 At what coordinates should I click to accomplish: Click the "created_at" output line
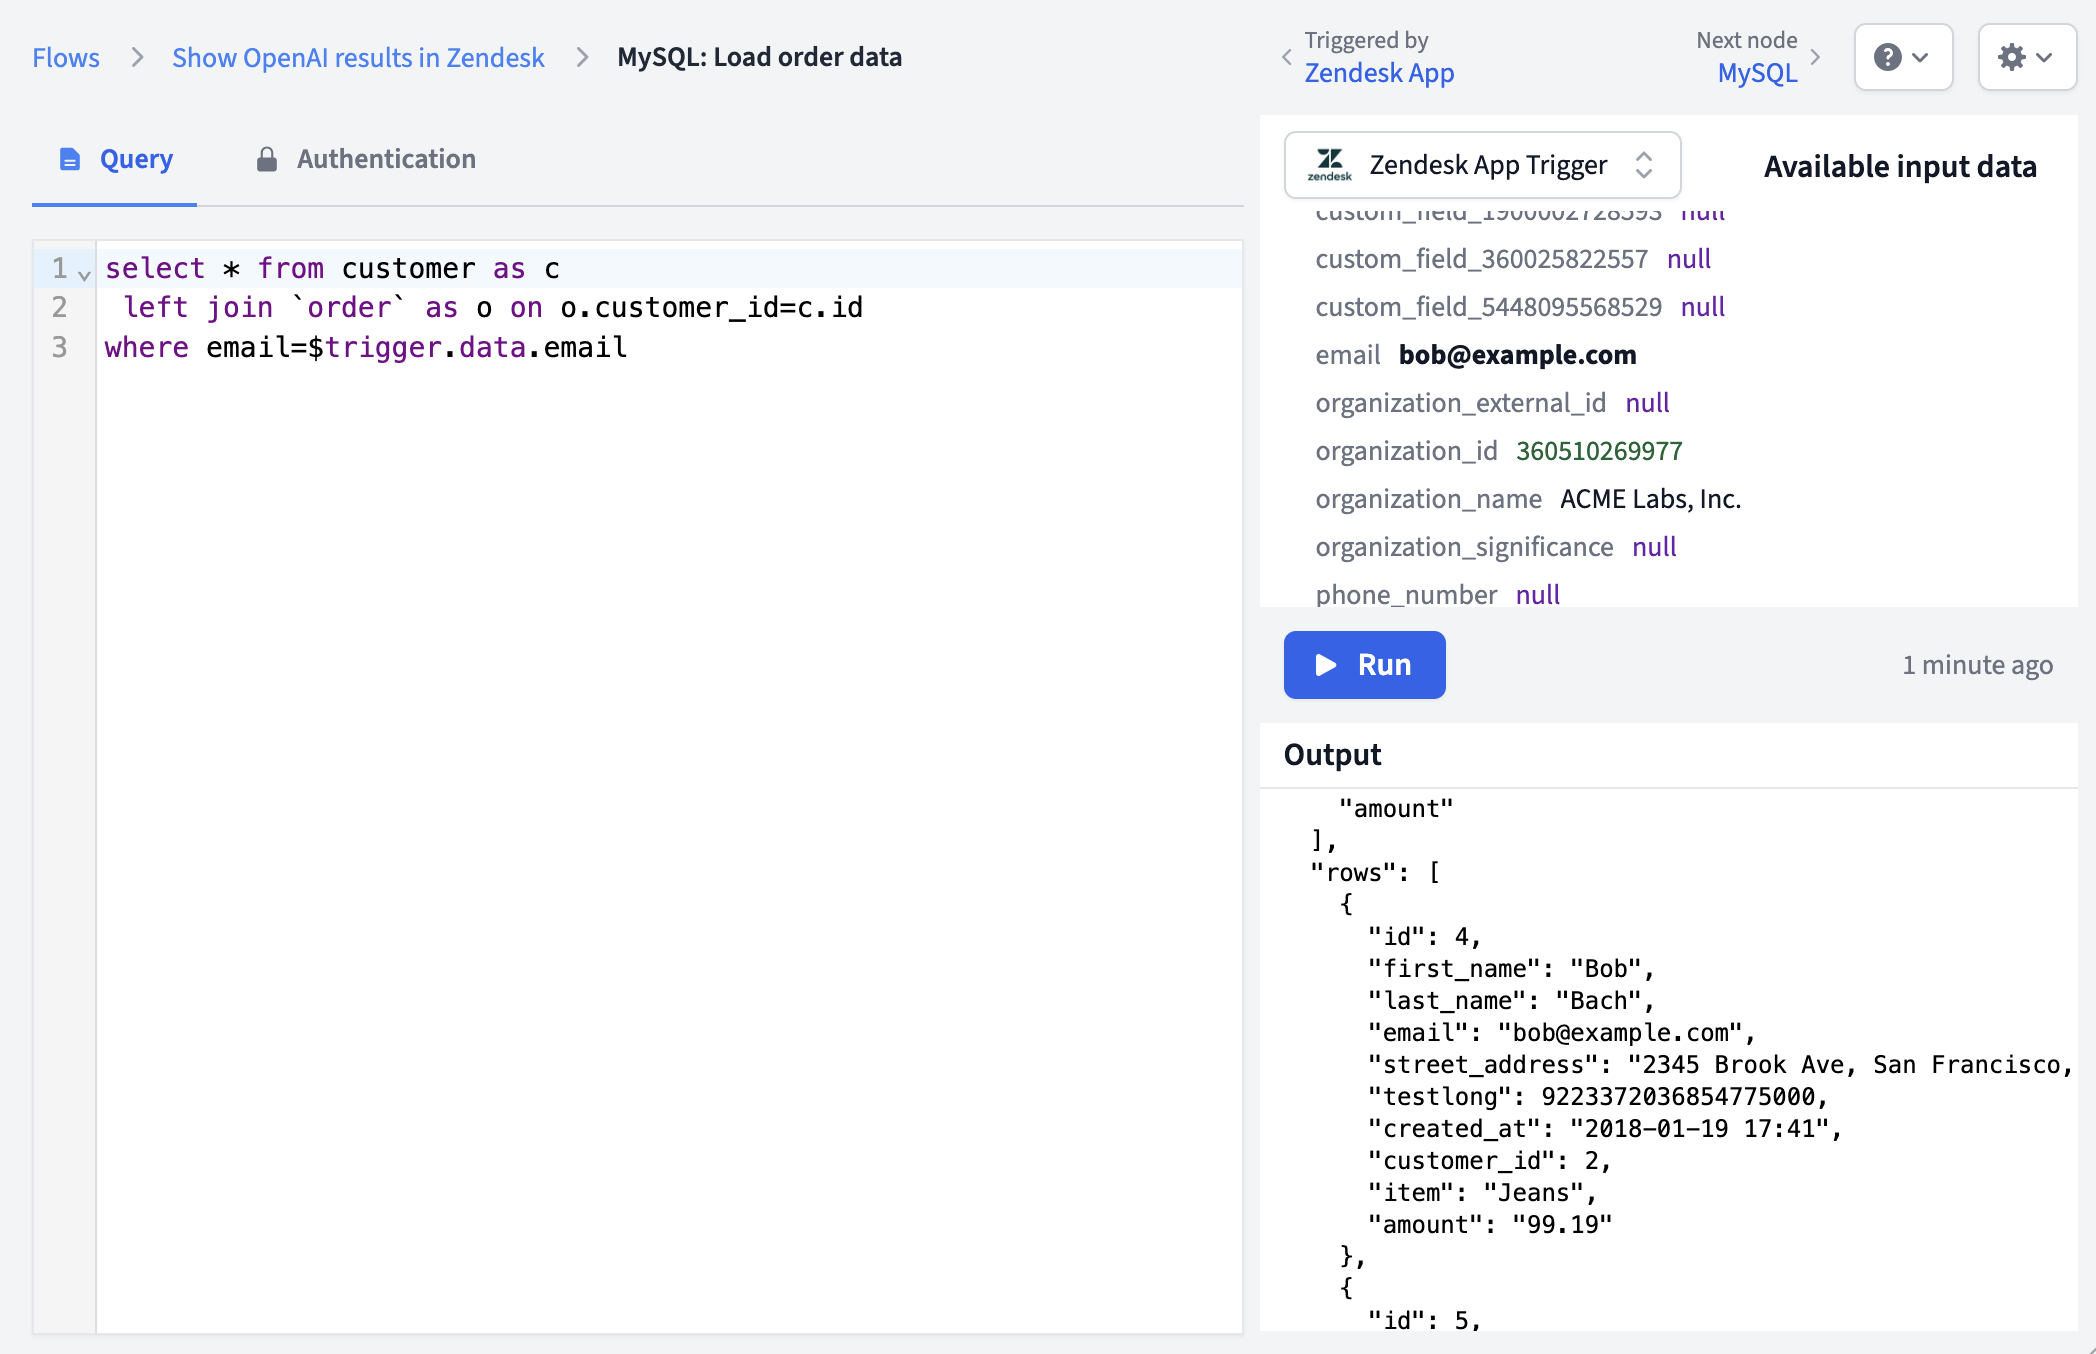(x=1605, y=1129)
